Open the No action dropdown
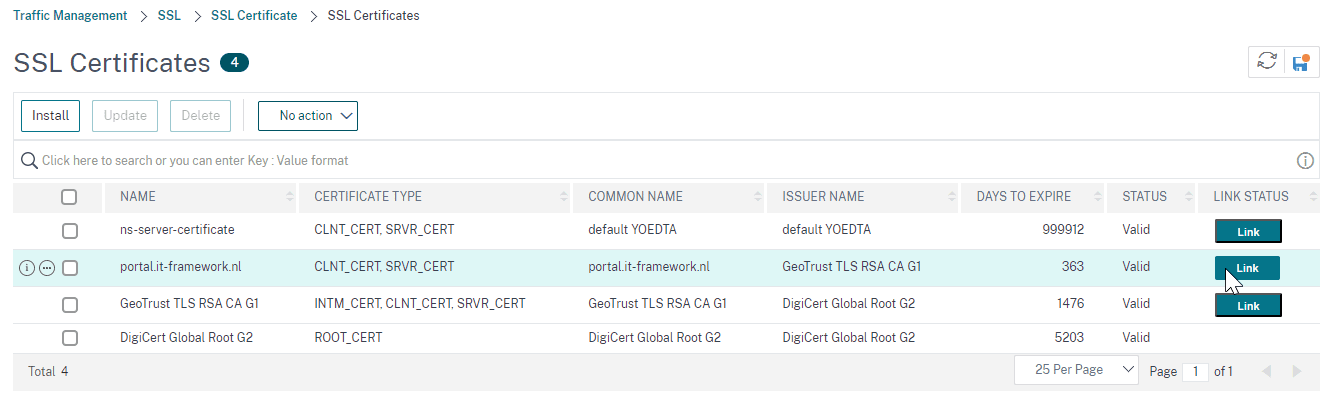The width and height of the screenshot is (1327, 397). pos(308,116)
